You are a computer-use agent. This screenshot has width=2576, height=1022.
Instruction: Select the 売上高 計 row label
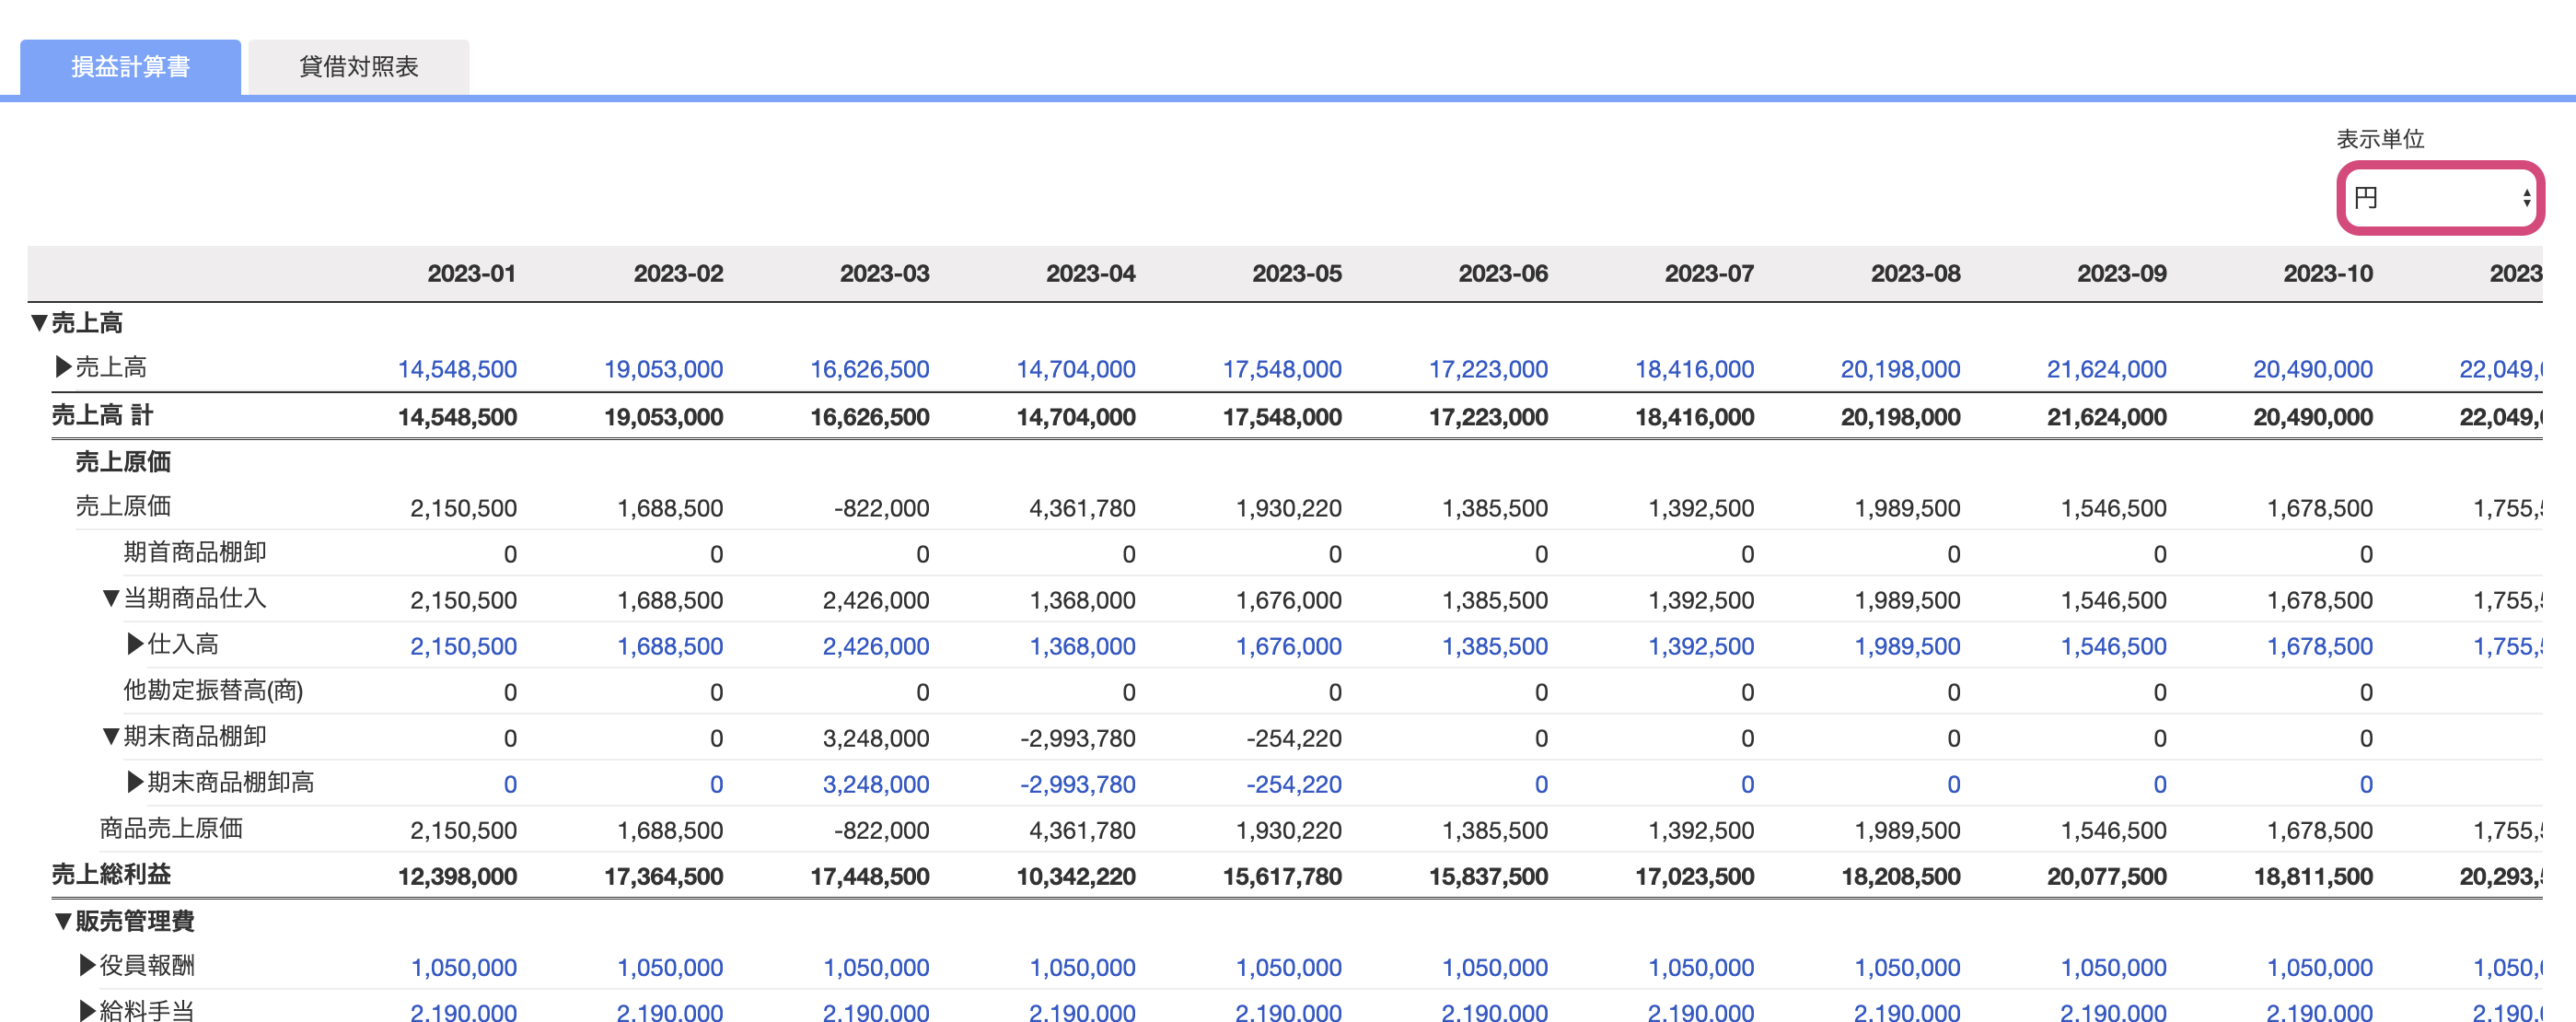(102, 415)
